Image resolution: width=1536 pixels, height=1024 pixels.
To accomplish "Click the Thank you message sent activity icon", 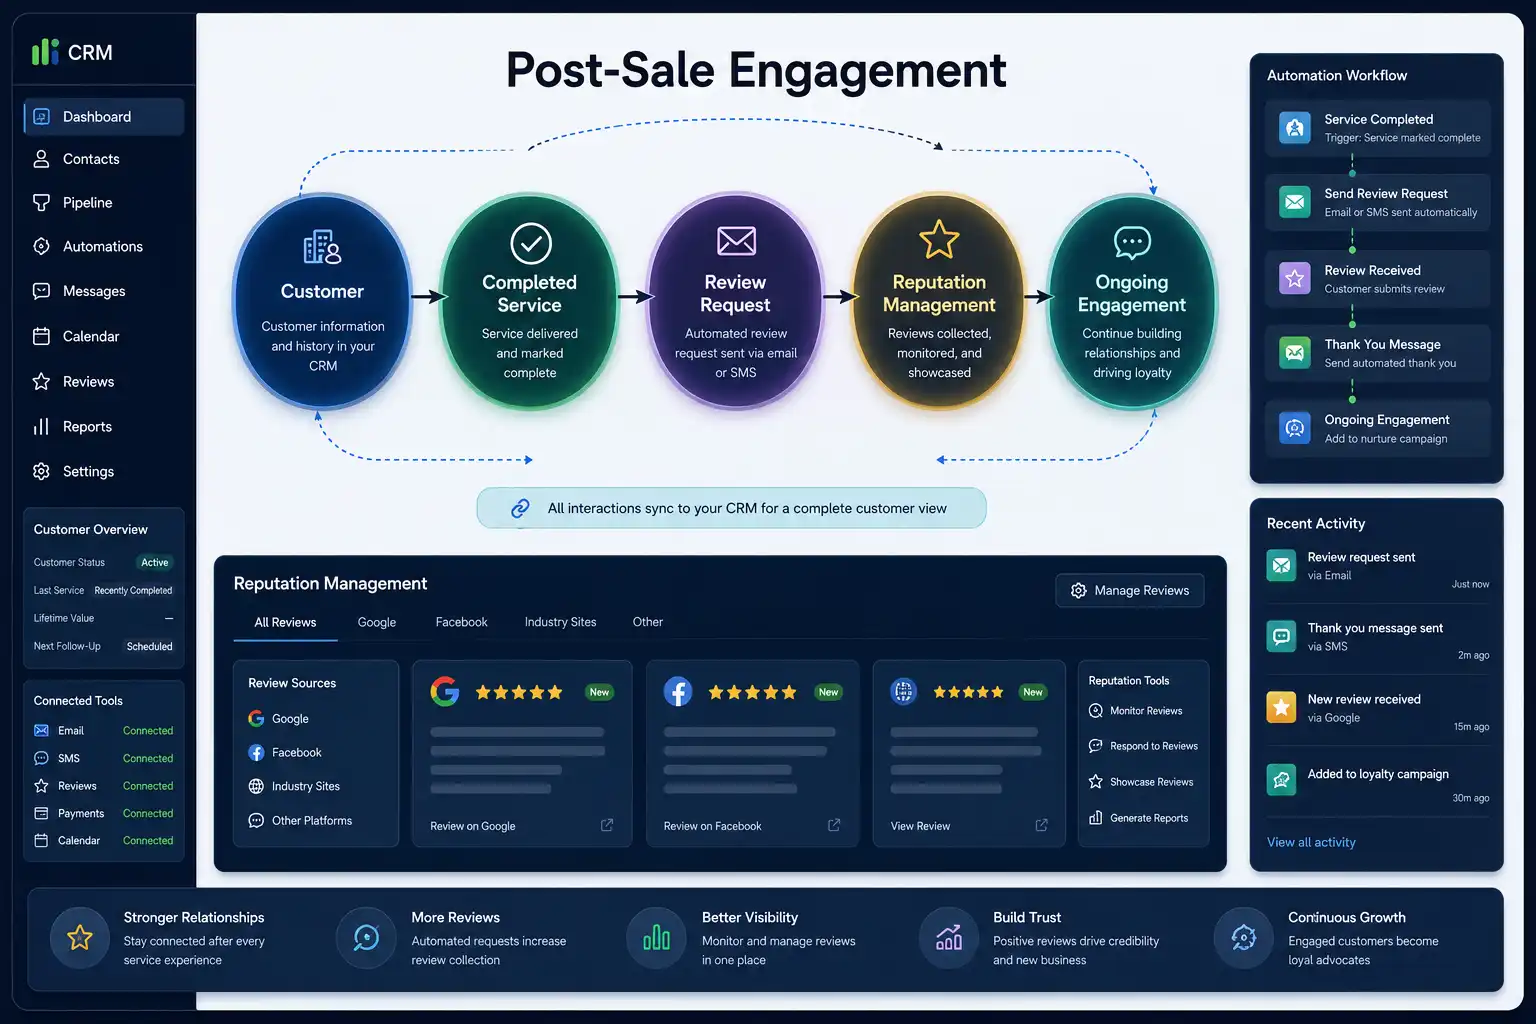I will 1281,637.
